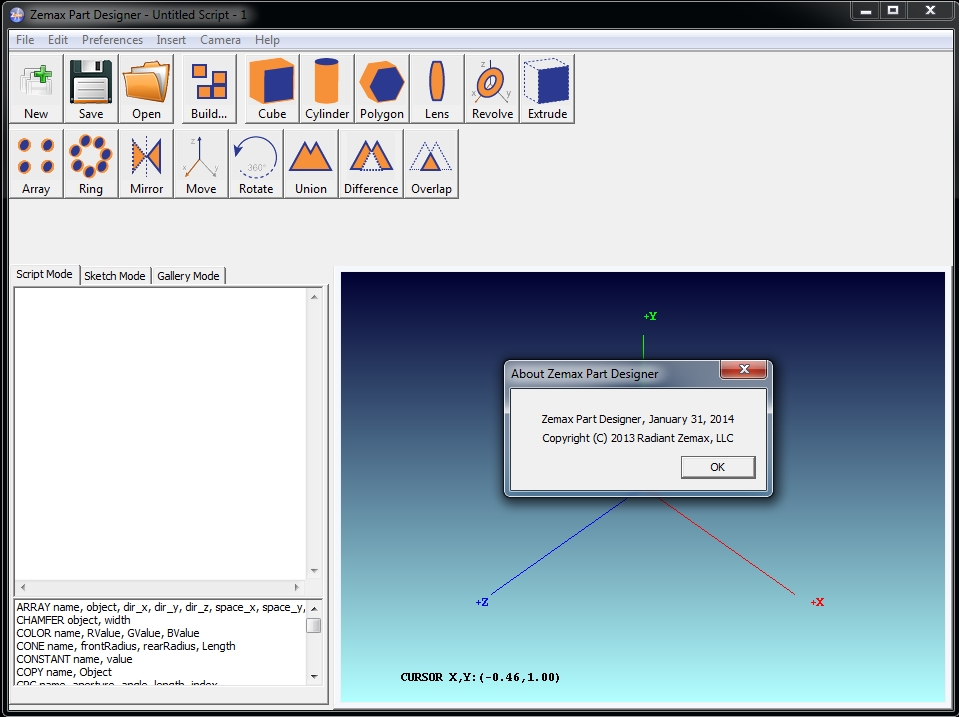Select the Rotate tool
This screenshot has width=959, height=717.
[x=256, y=163]
